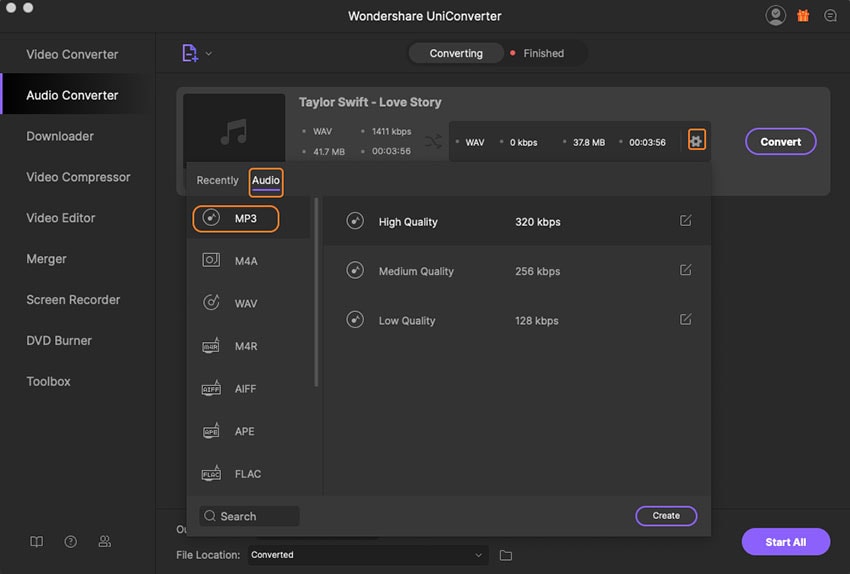This screenshot has width=850, height=574.
Task: Open the output settings gear icon
Action: tap(696, 141)
